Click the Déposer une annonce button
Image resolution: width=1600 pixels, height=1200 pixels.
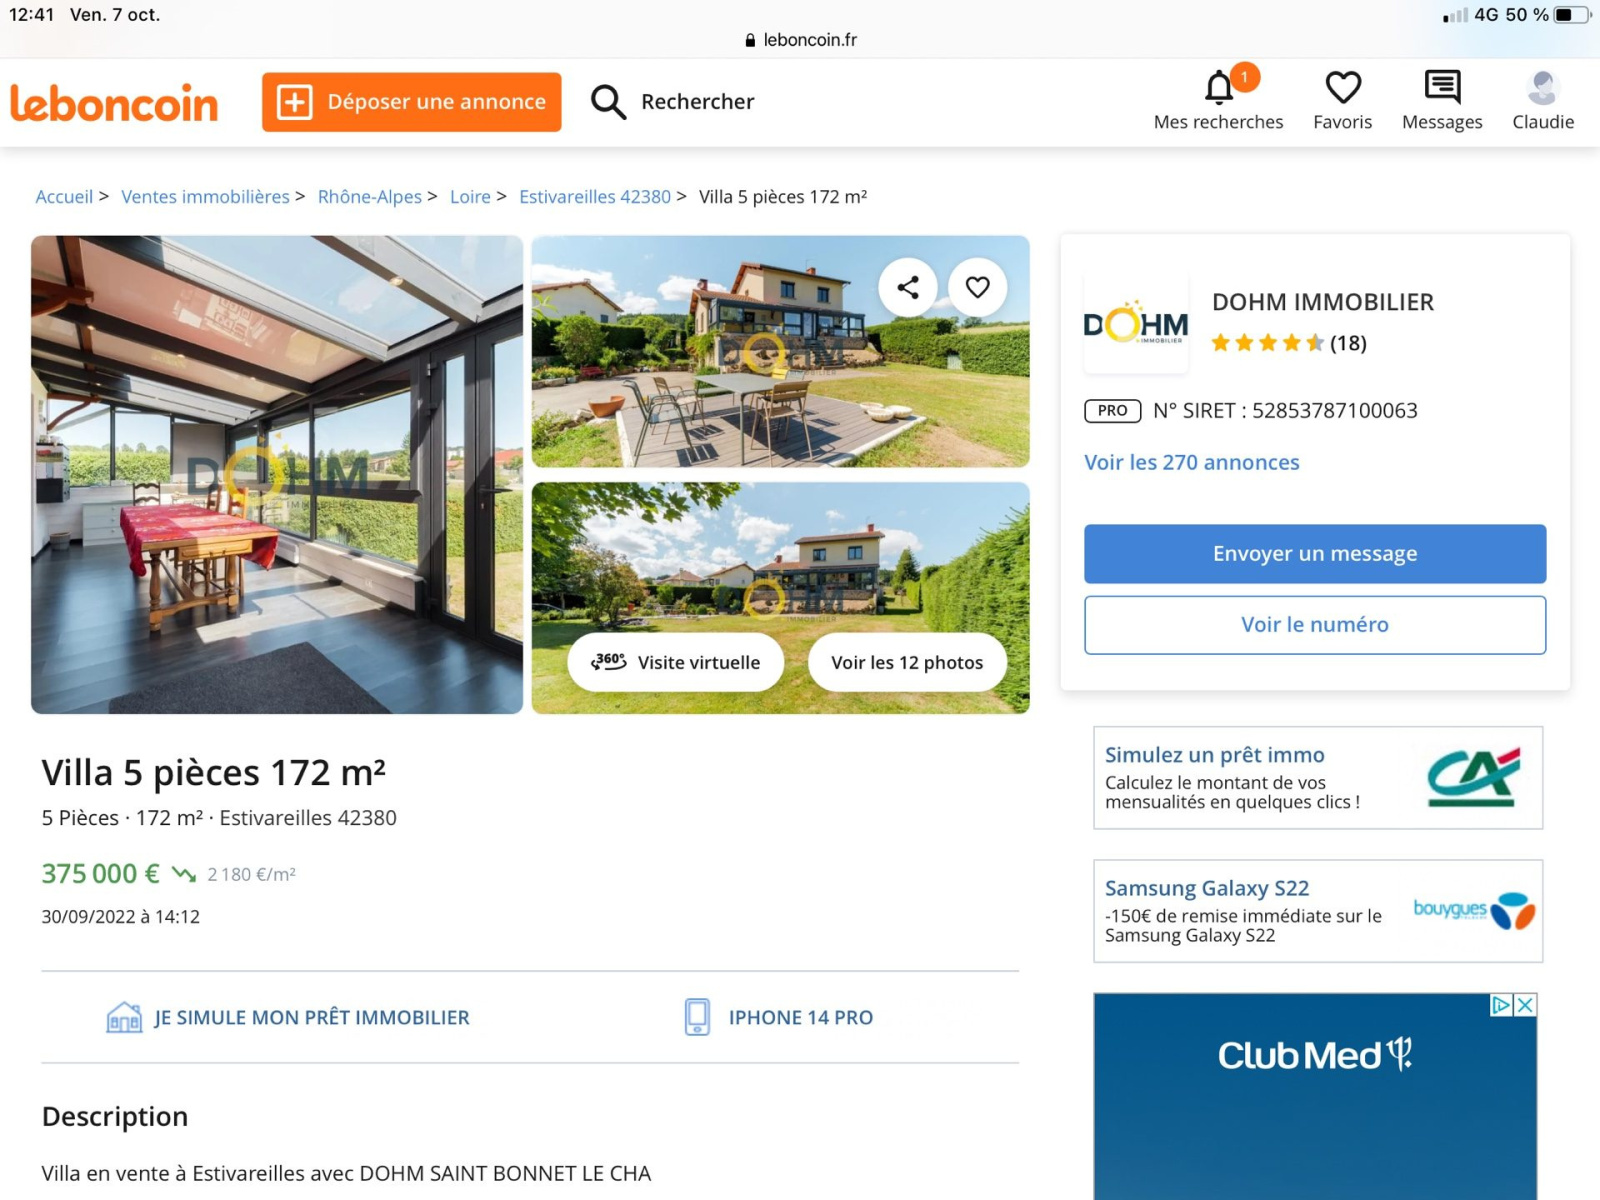click(411, 102)
